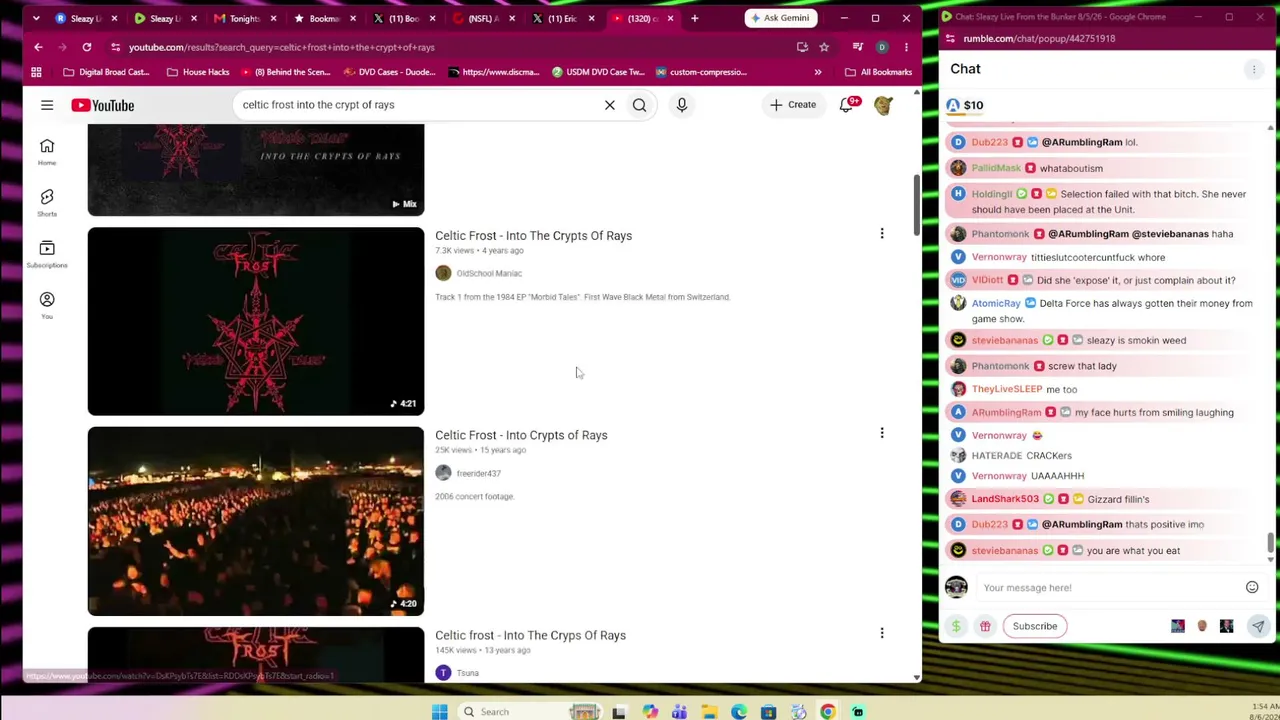
Task: Open options menu for the Tsuna video
Action: point(882,633)
